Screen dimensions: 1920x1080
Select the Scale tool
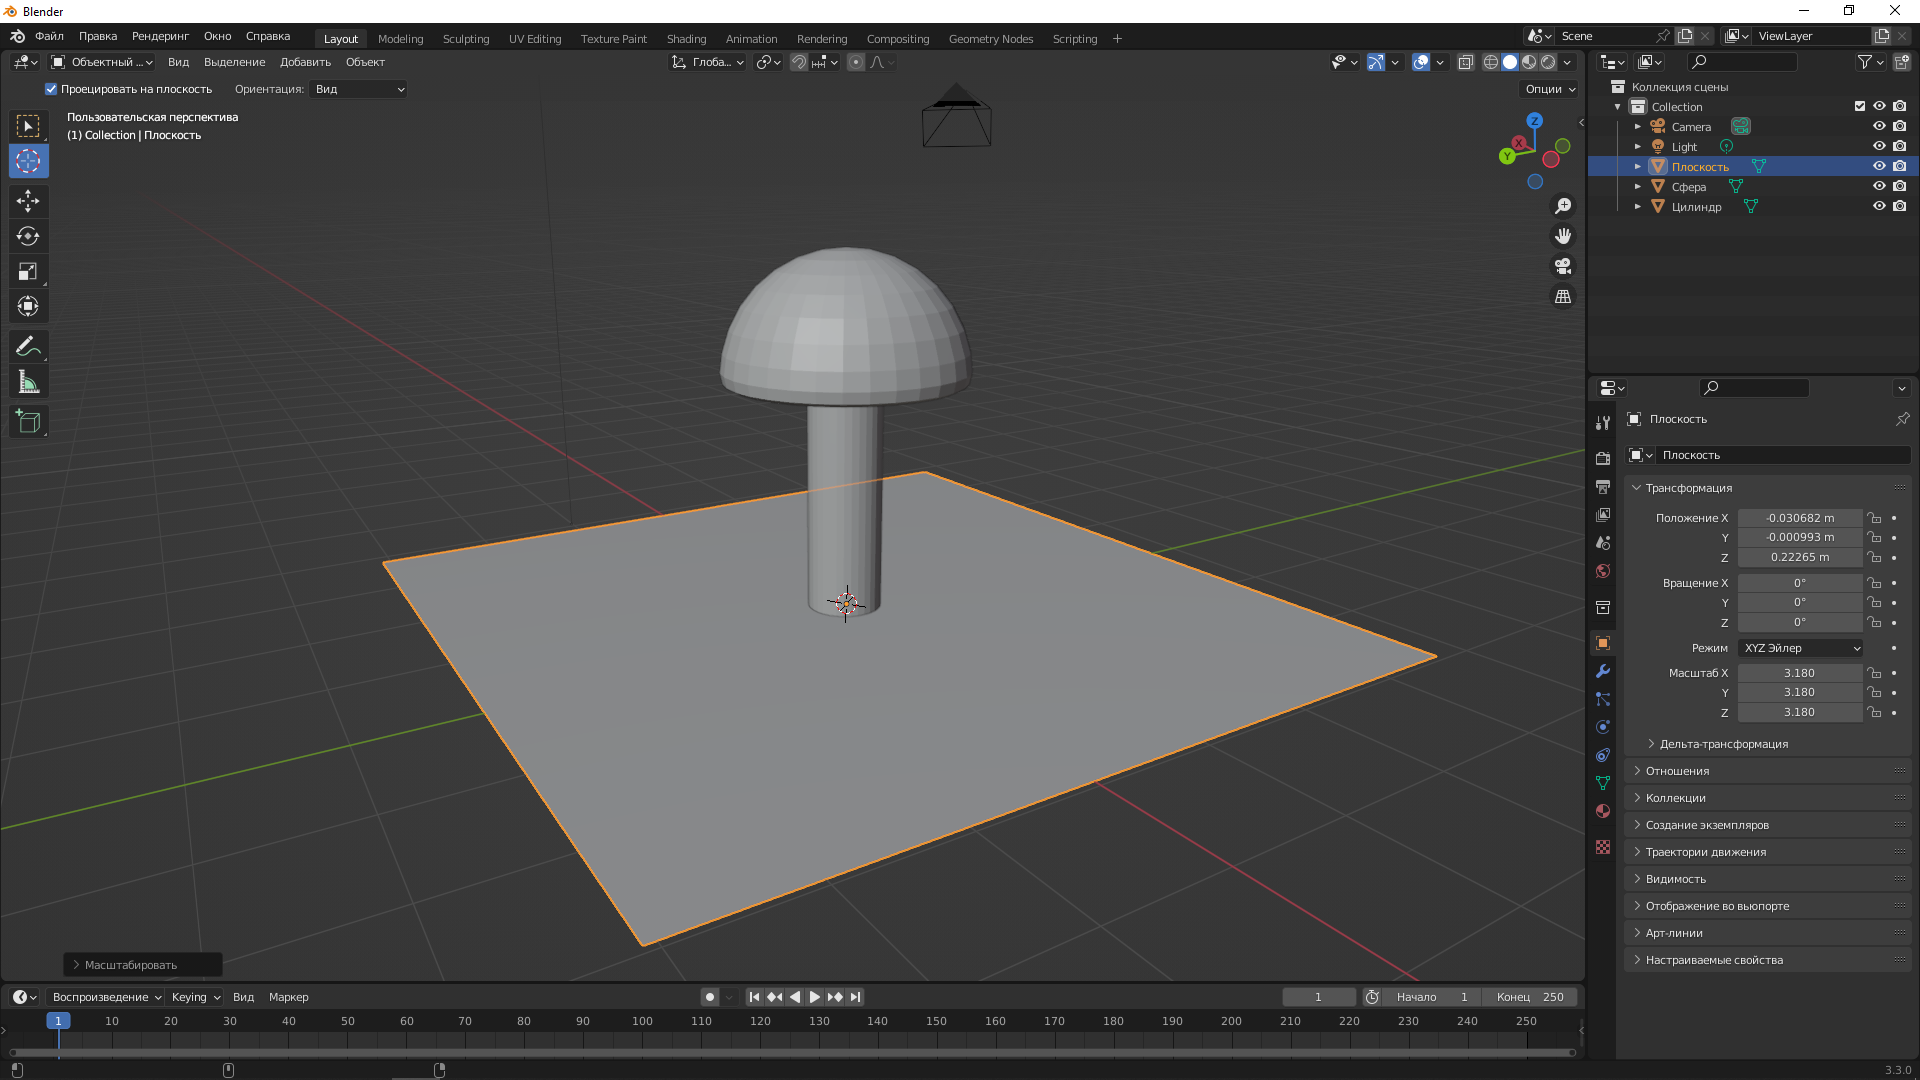tap(28, 271)
